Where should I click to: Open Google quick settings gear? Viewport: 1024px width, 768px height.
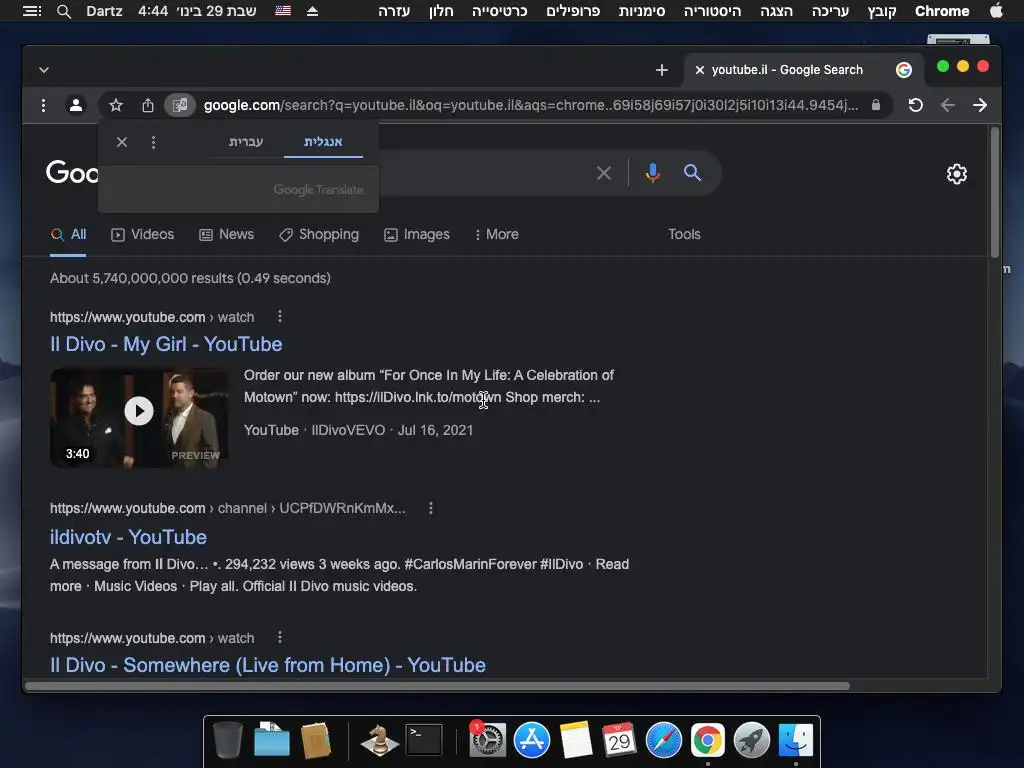click(957, 174)
